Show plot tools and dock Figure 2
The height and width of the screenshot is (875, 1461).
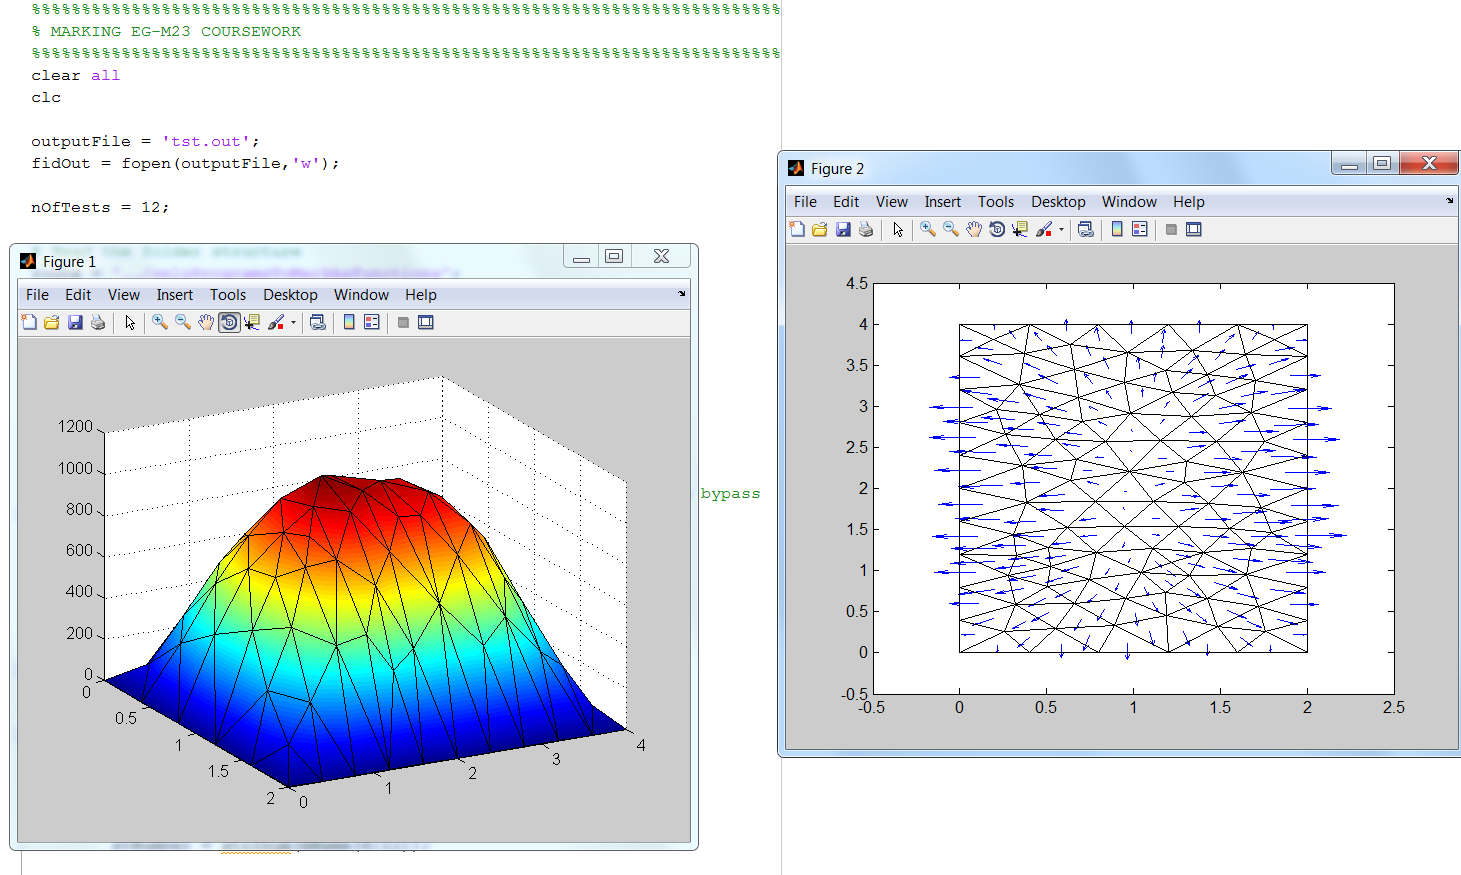(x=1194, y=229)
